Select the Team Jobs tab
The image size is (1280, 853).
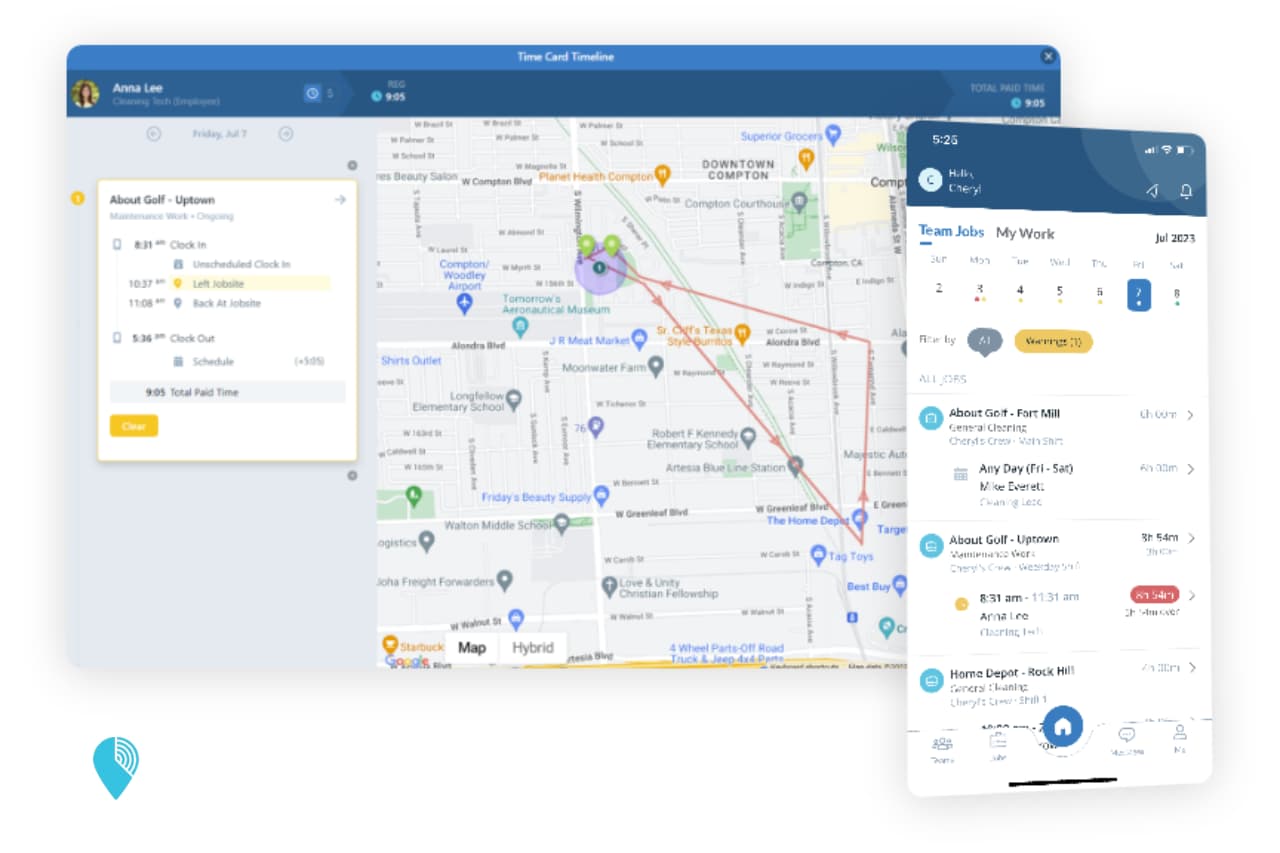pyautogui.click(x=951, y=231)
